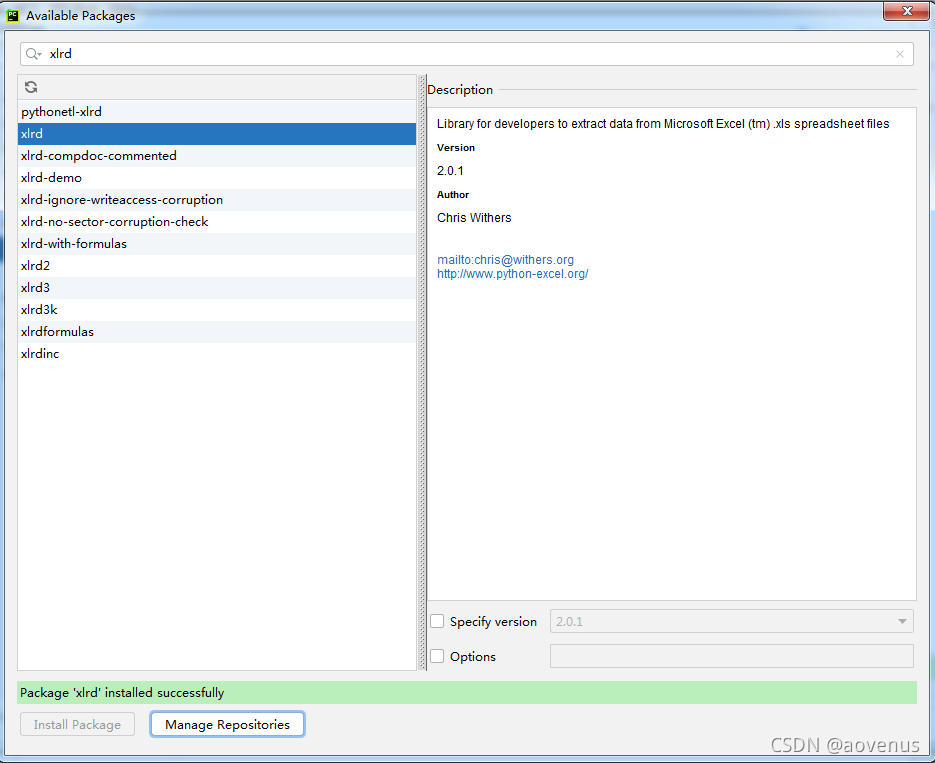Select the xlrd3k package entry
The height and width of the screenshot is (763, 935).
39,310
